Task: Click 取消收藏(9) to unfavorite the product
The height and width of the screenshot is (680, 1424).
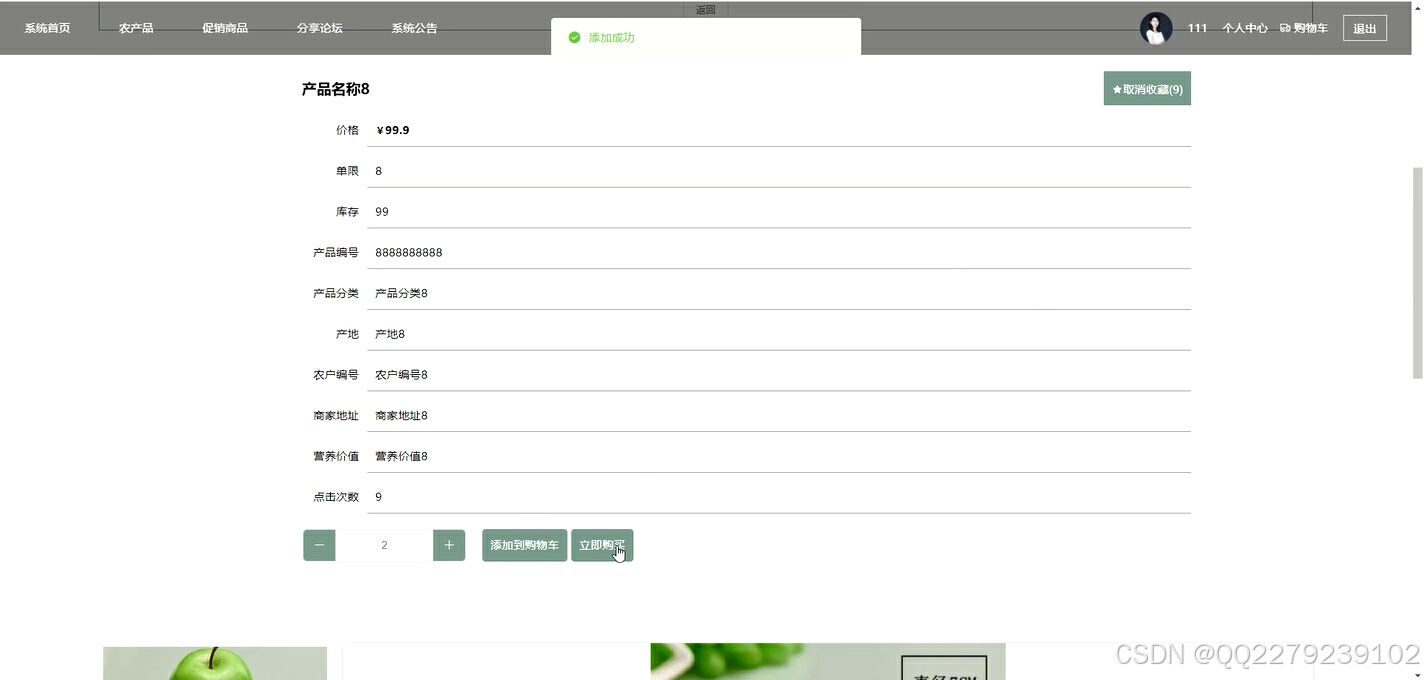Action: (x=1147, y=88)
